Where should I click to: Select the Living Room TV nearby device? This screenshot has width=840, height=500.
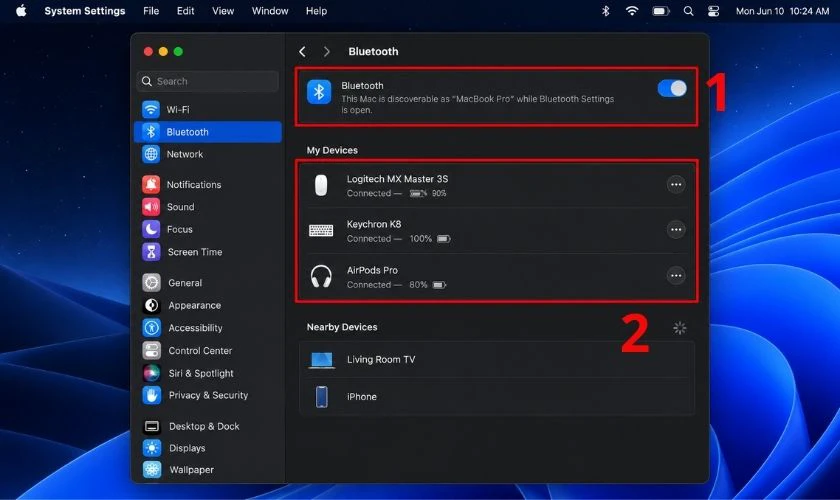tap(497, 360)
